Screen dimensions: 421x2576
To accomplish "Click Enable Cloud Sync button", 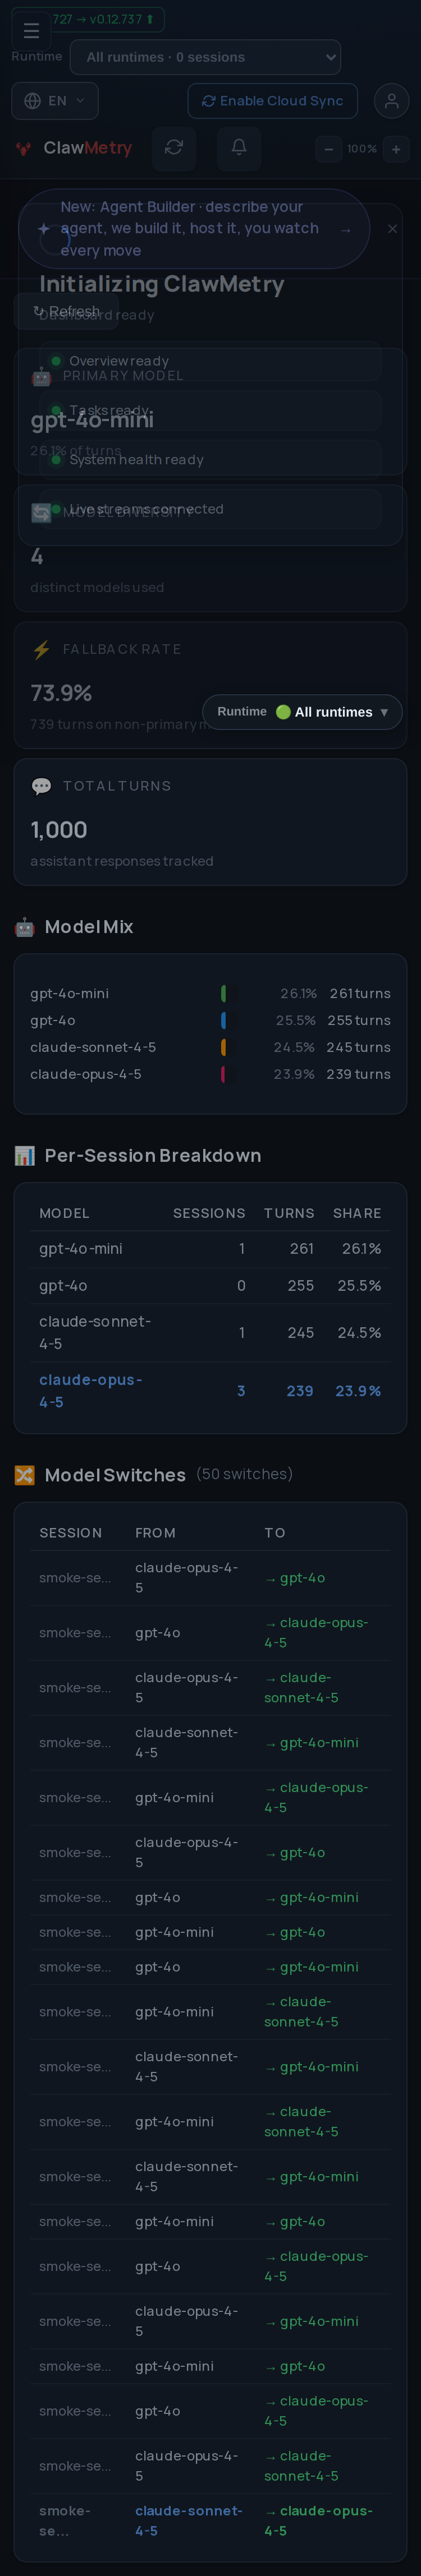I will 272,101.
